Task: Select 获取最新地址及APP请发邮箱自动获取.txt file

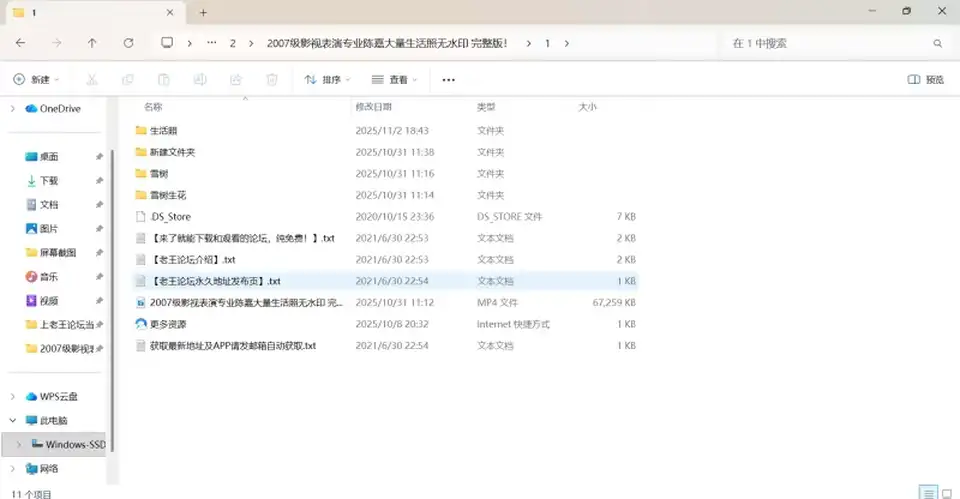Action: tap(386, 345)
